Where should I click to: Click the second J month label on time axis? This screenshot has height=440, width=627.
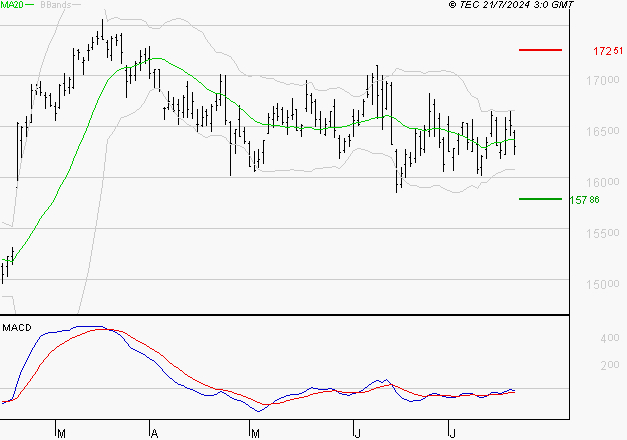(452, 434)
